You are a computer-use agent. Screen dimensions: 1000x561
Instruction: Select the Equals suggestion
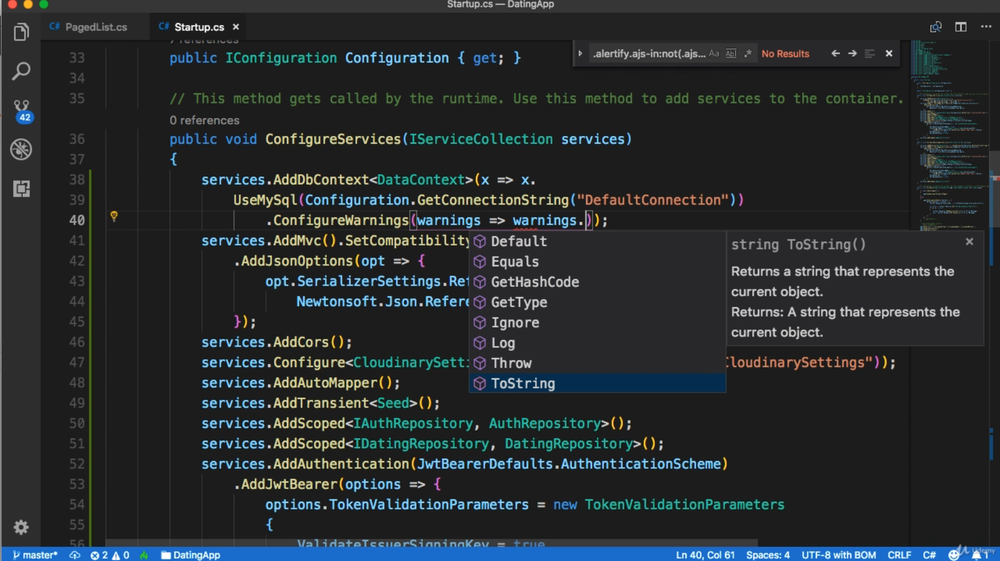598,261
